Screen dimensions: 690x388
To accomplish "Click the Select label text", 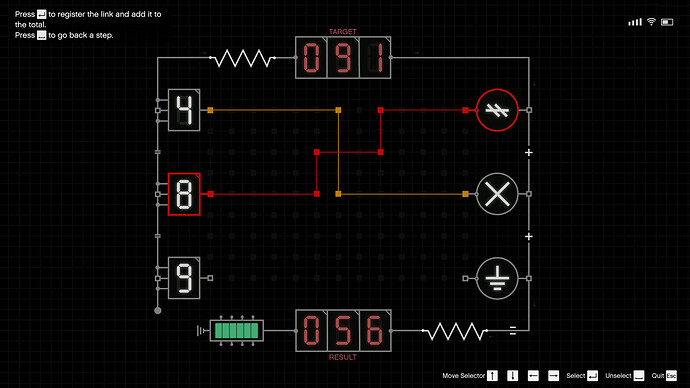I will click(x=576, y=376).
